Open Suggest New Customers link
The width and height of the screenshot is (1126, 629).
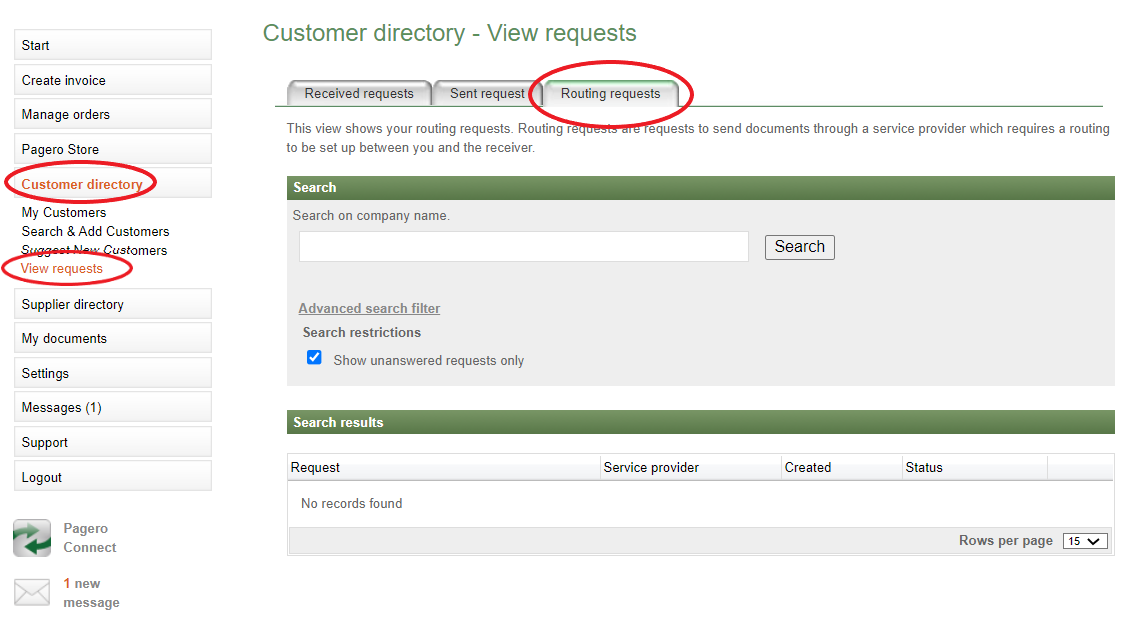[x=94, y=250]
